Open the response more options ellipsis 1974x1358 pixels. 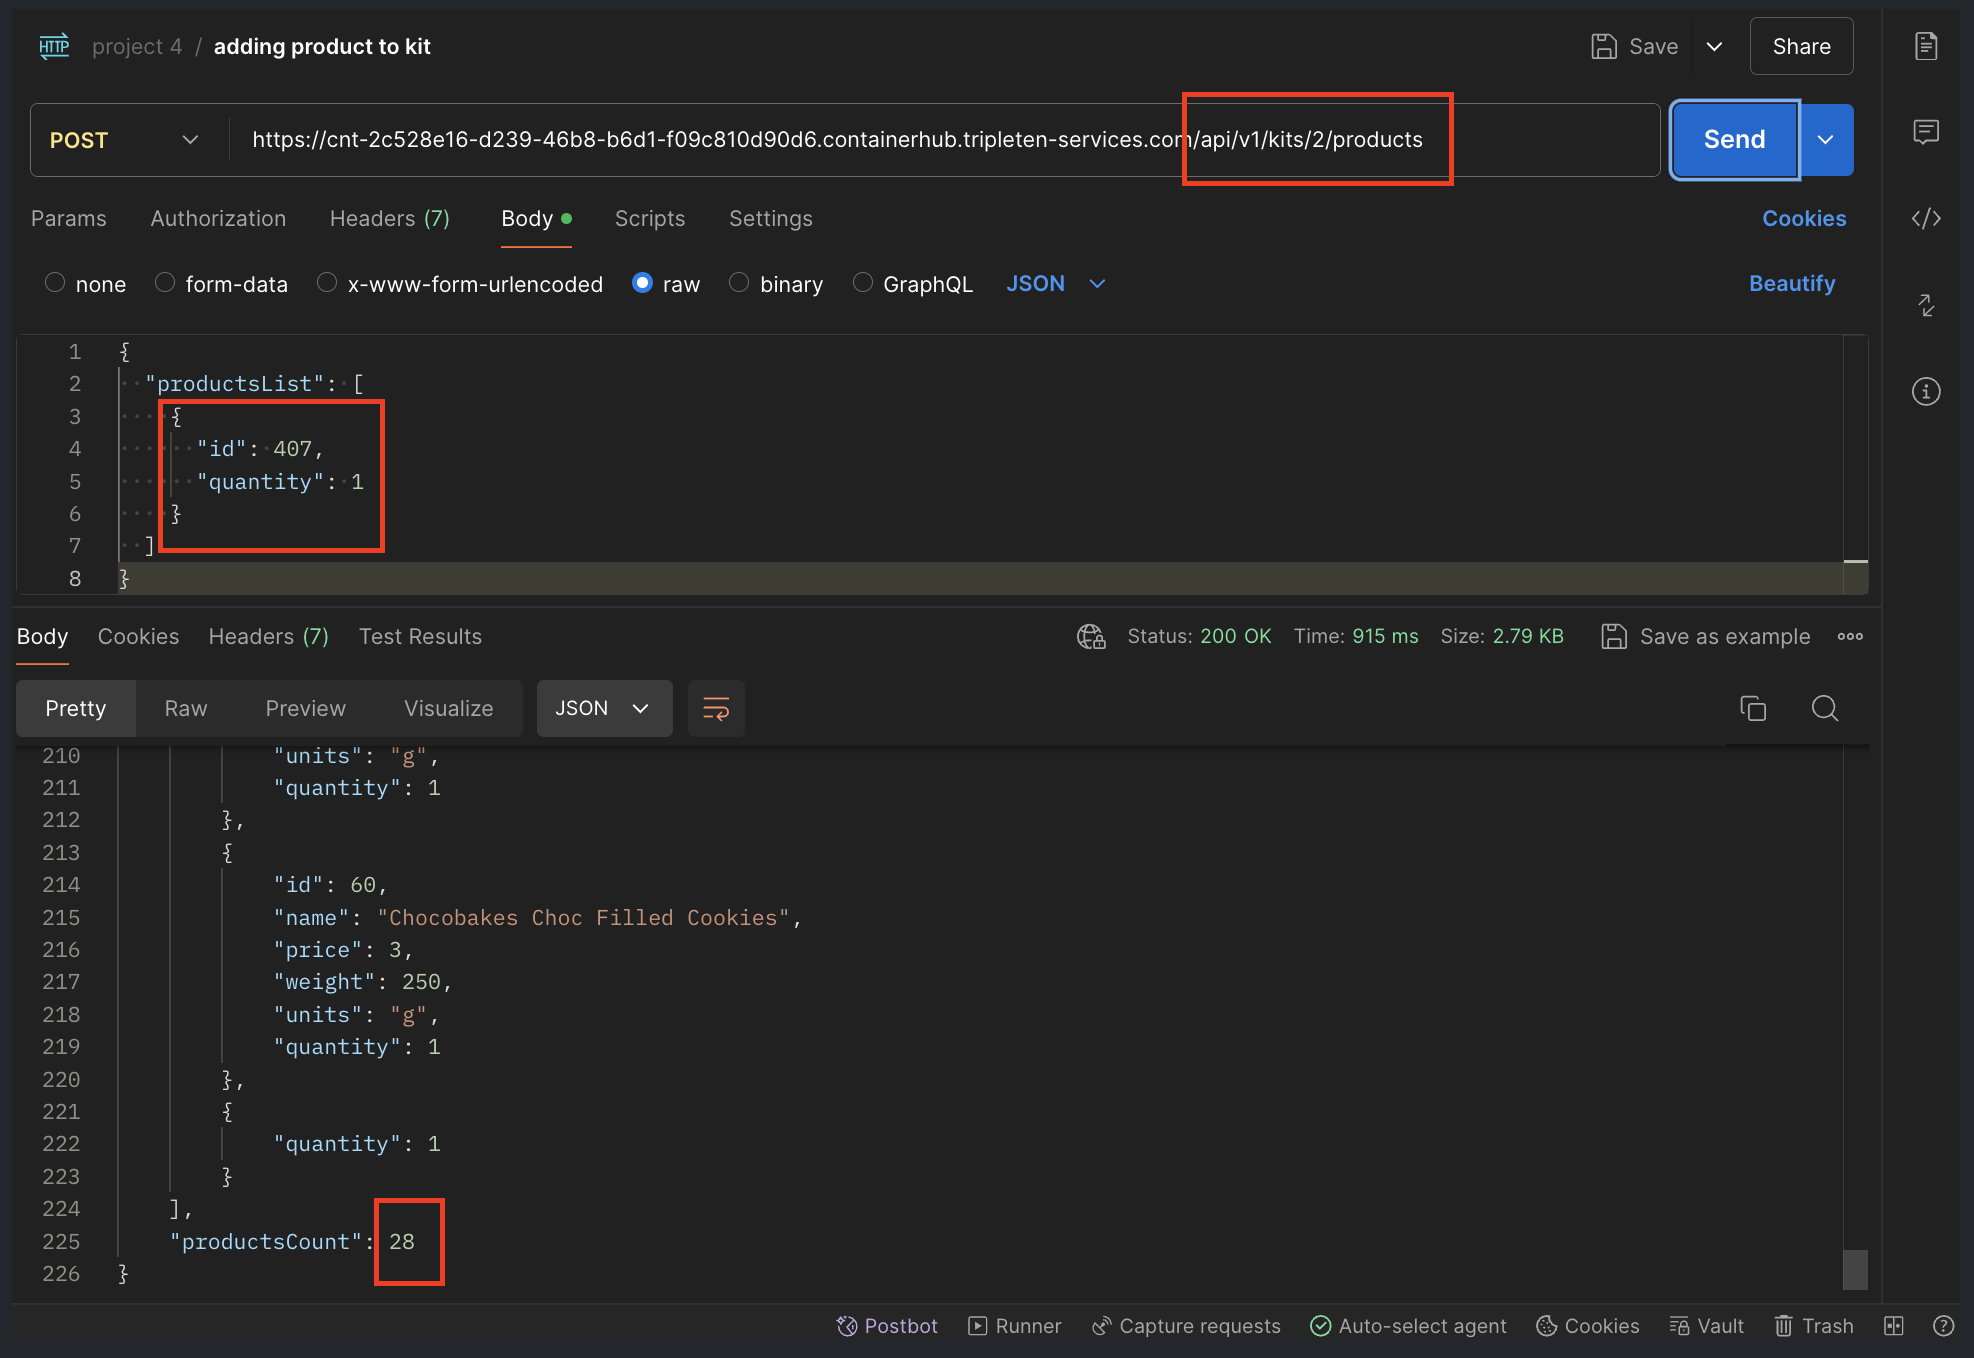tap(1850, 637)
